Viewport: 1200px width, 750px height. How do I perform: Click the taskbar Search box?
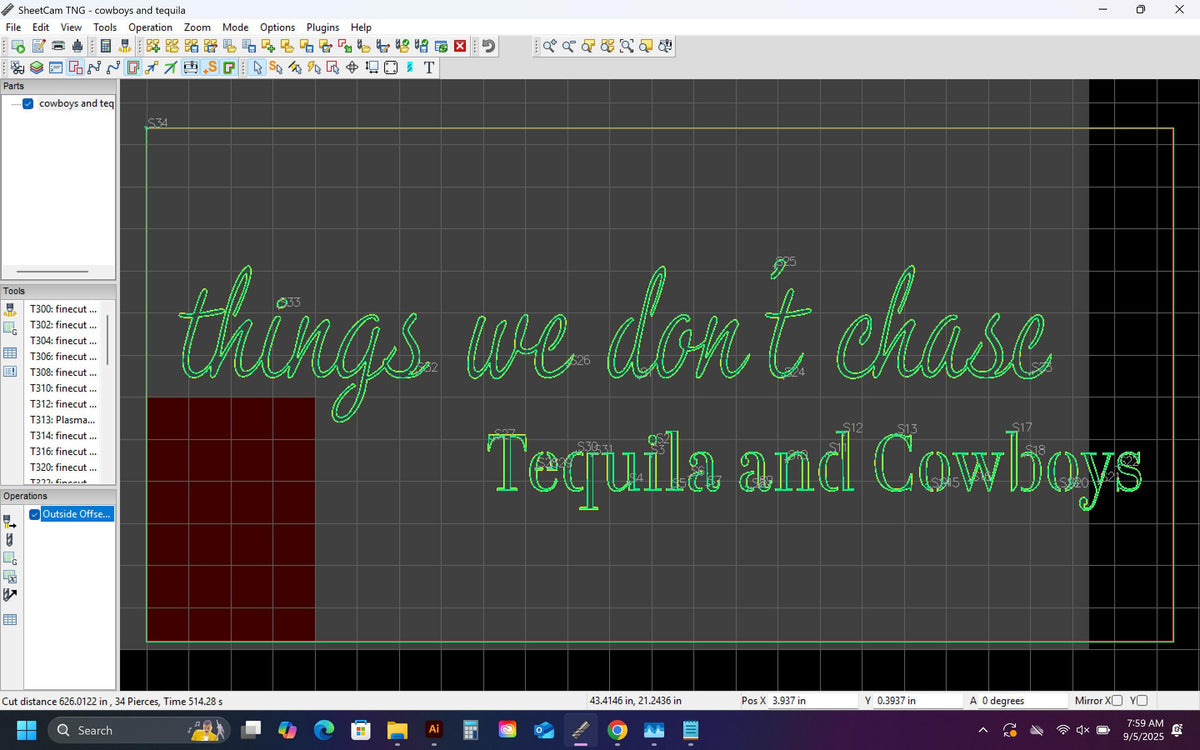point(139,730)
